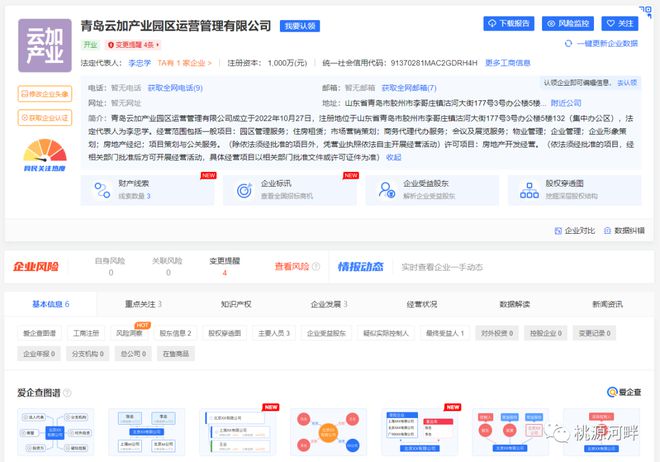Switch to the 数据解读 tab
This screenshot has height=462, width=660.
tap(514, 304)
